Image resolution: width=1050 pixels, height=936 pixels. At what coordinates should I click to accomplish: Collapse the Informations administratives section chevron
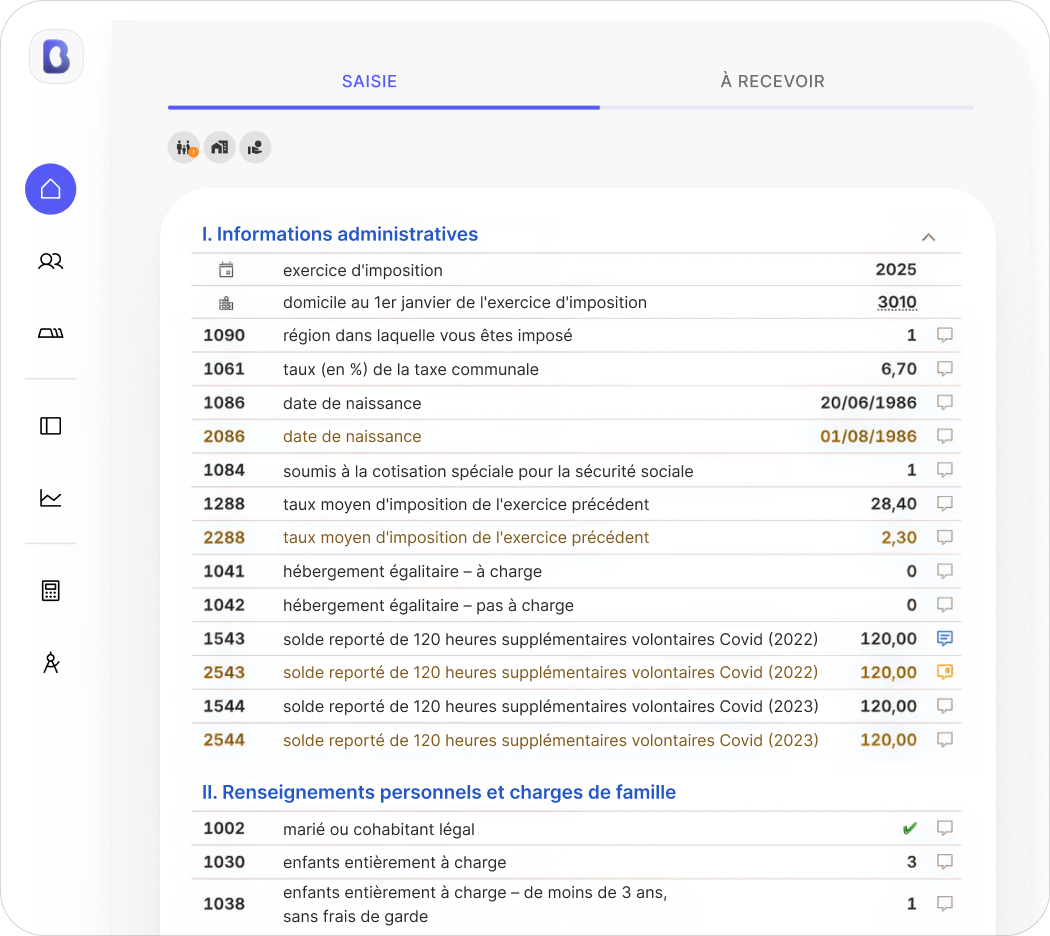click(928, 237)
